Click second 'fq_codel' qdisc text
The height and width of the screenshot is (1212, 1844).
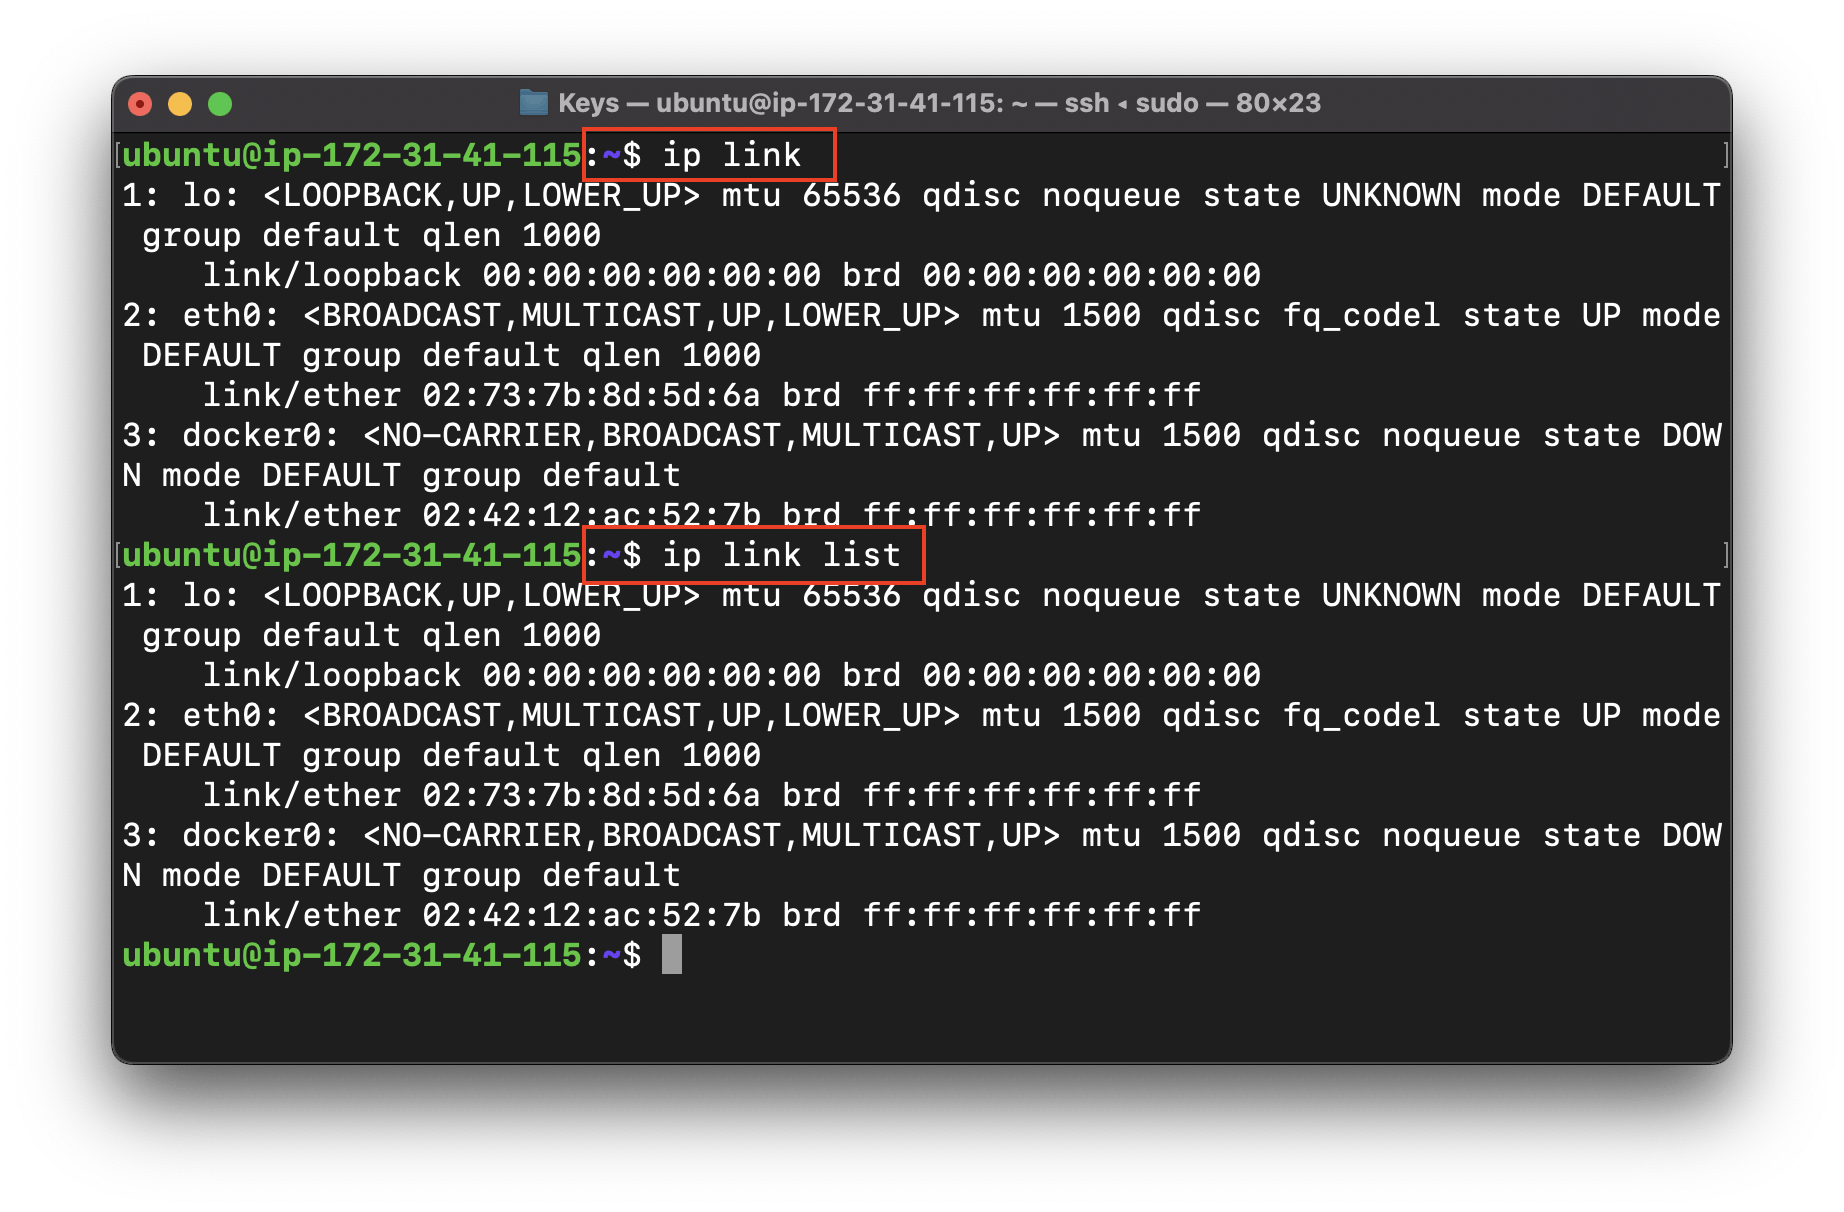(x=1362, y=715)
